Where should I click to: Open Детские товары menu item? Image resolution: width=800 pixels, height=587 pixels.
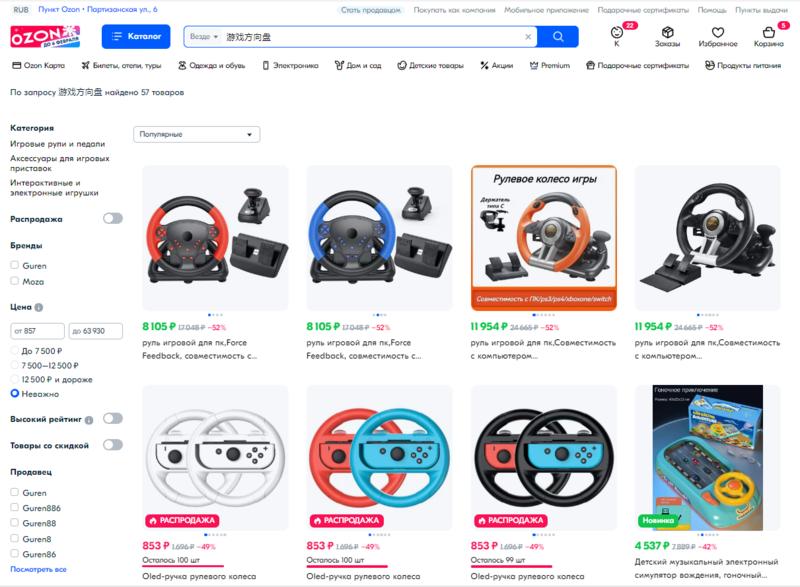[431, 65]
